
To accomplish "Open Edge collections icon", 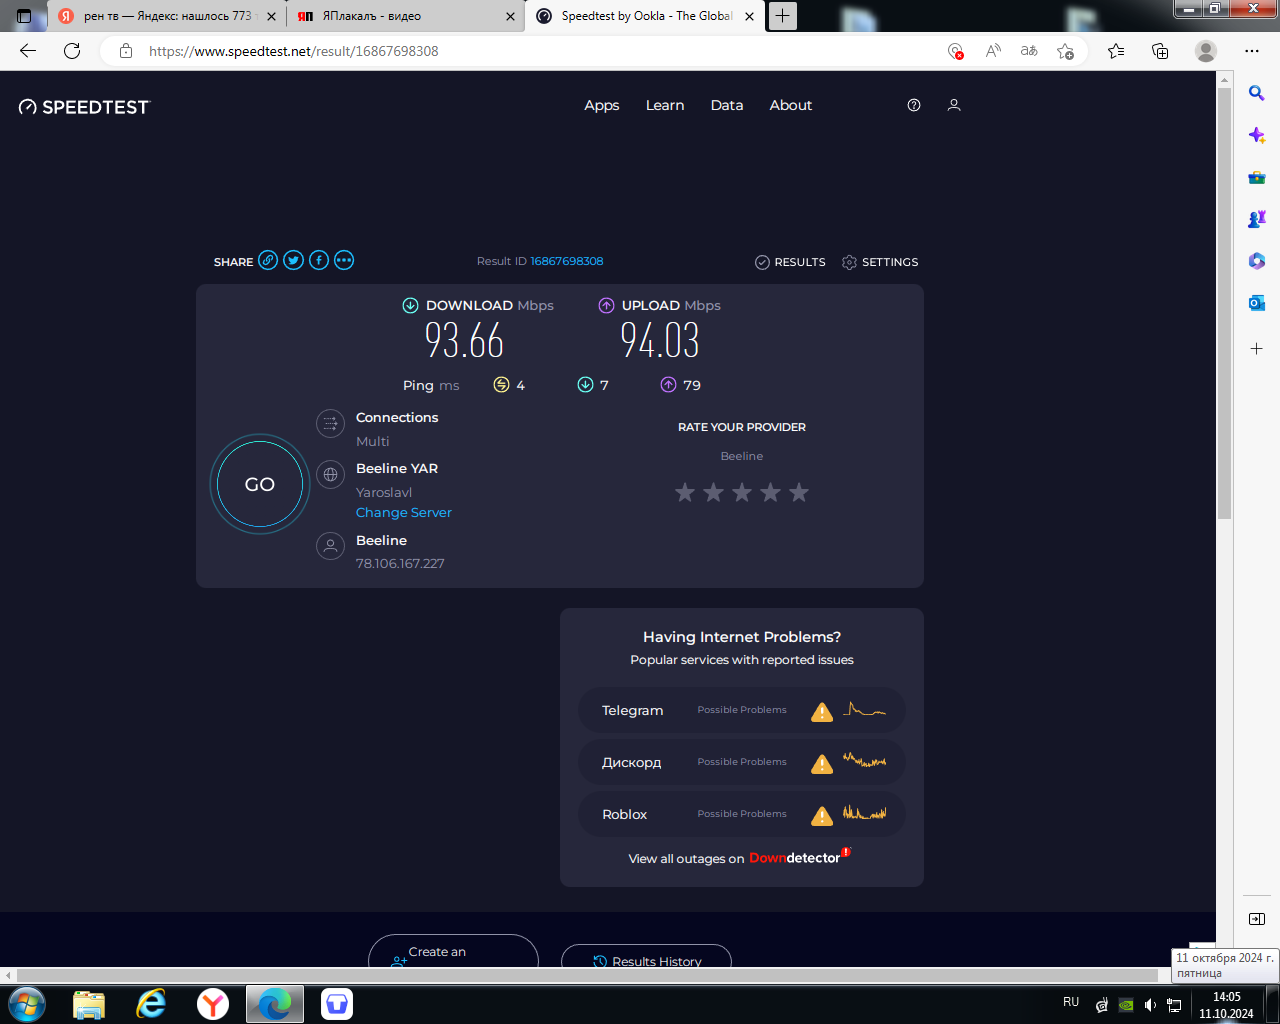I will [x=1160, y=51].
